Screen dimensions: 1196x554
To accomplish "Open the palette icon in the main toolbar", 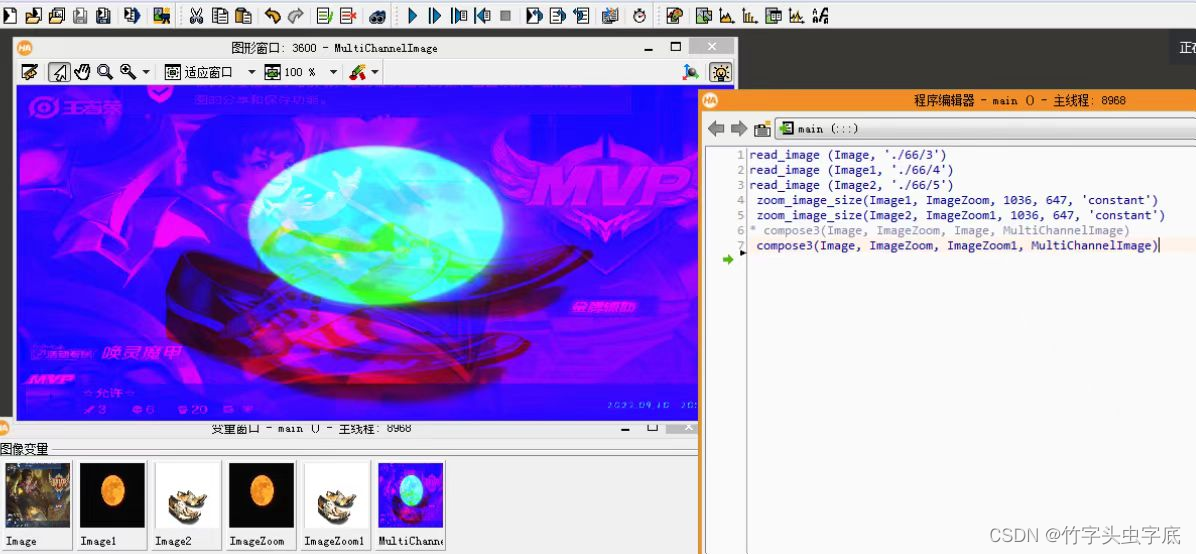I will 674,15.
